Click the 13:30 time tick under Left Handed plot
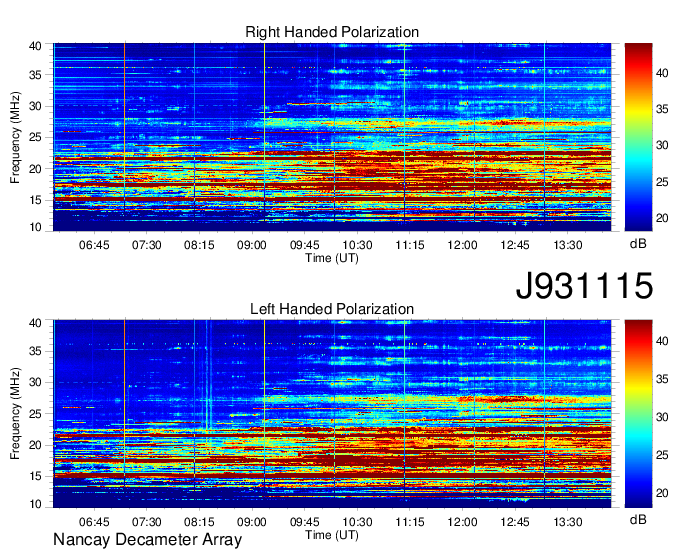 [568, 522]
